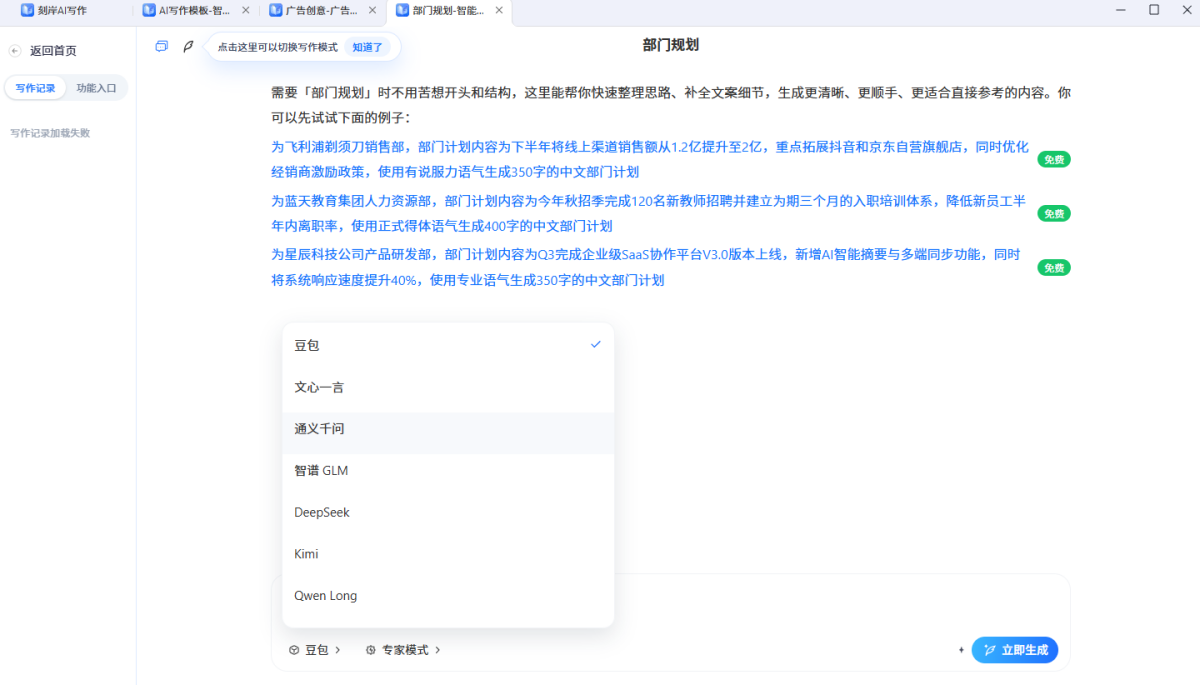
Task: Click the feather writing mode icon
Action: (188, 46)
